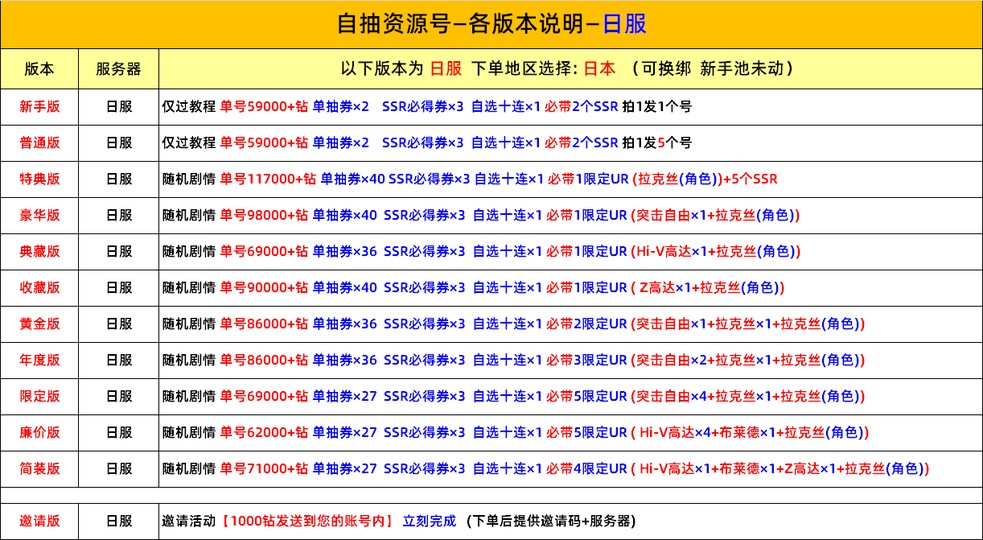Screen dimensions: 983x540
Task: Select the 限定版 version cell
Action: point(39,396)
